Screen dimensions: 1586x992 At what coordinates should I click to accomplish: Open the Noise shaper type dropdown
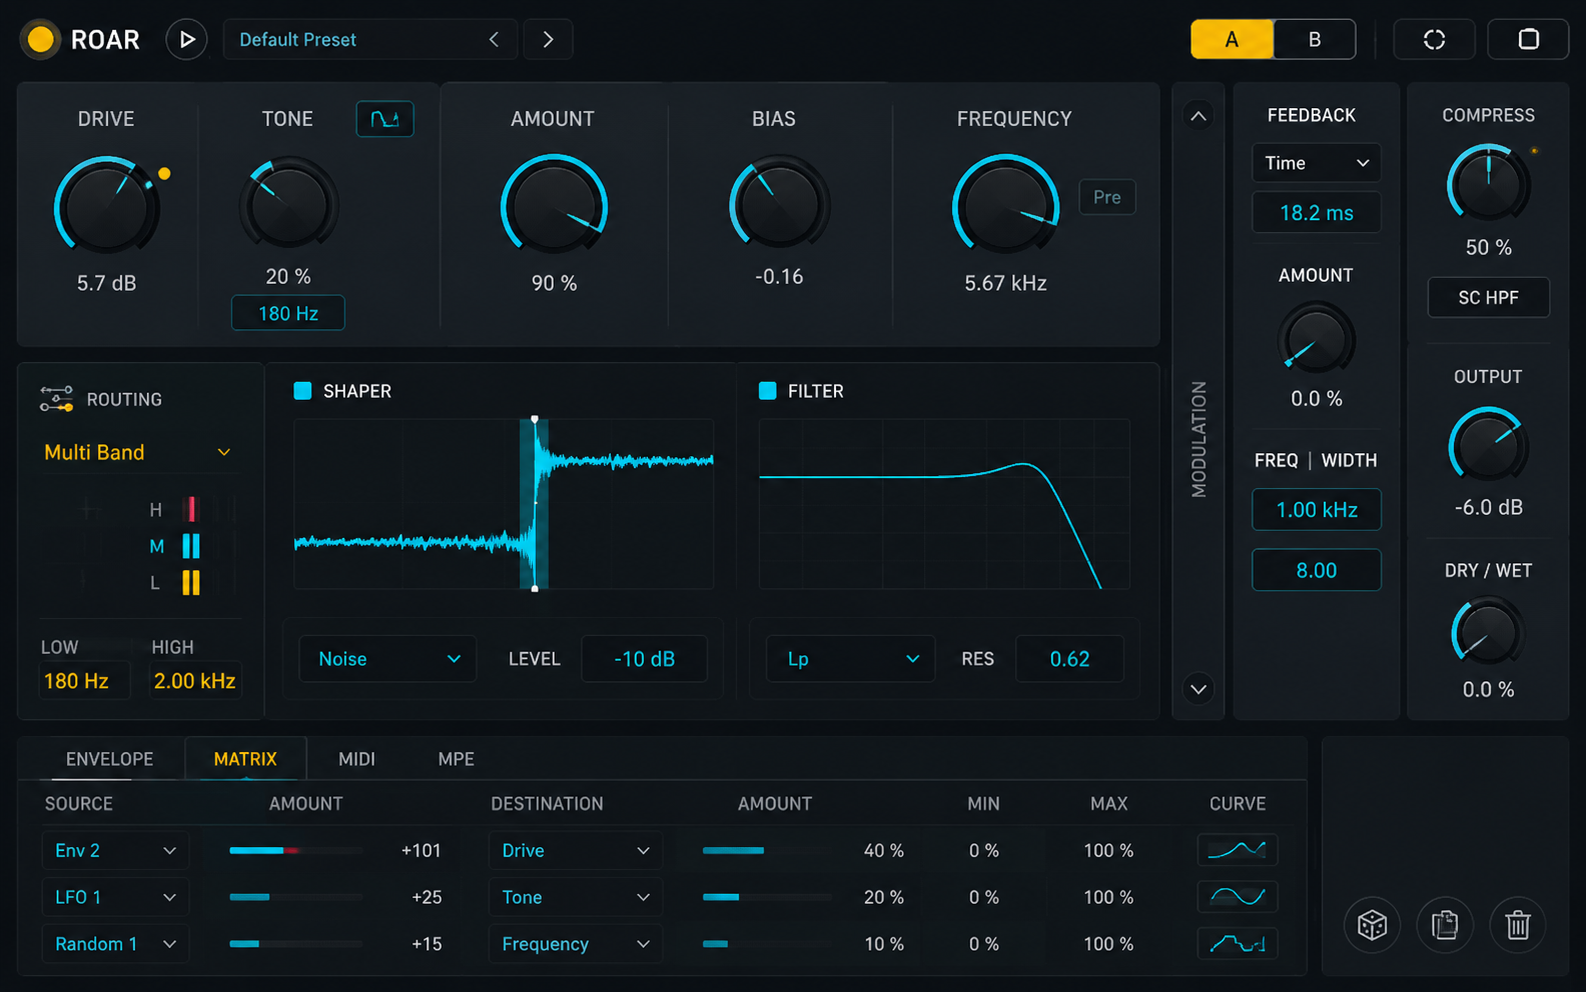[x=388, y=659]
